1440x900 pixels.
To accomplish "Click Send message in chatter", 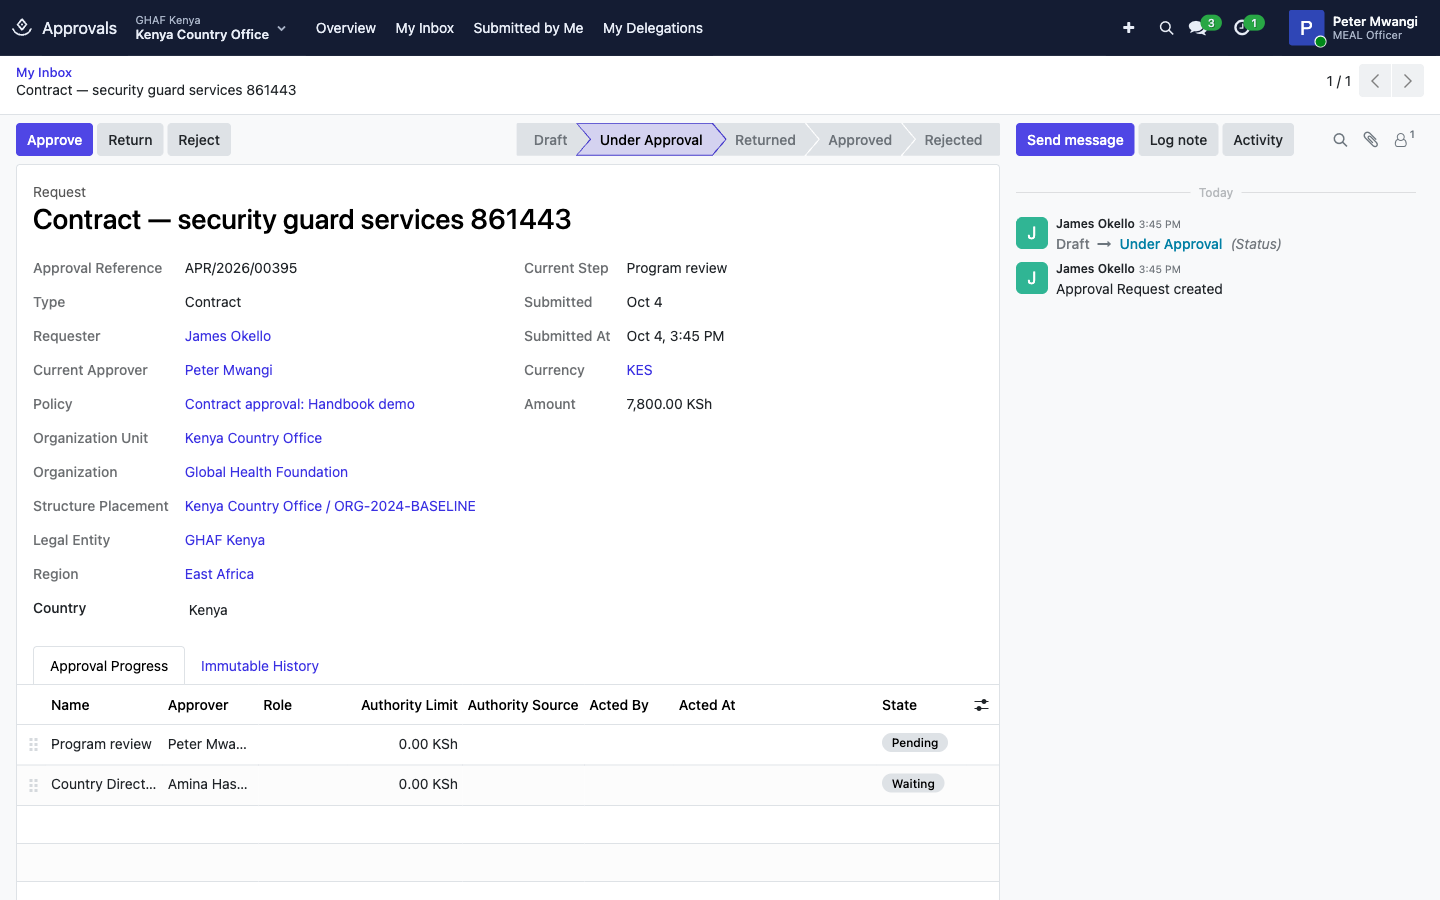I will tap(1075, 140).
